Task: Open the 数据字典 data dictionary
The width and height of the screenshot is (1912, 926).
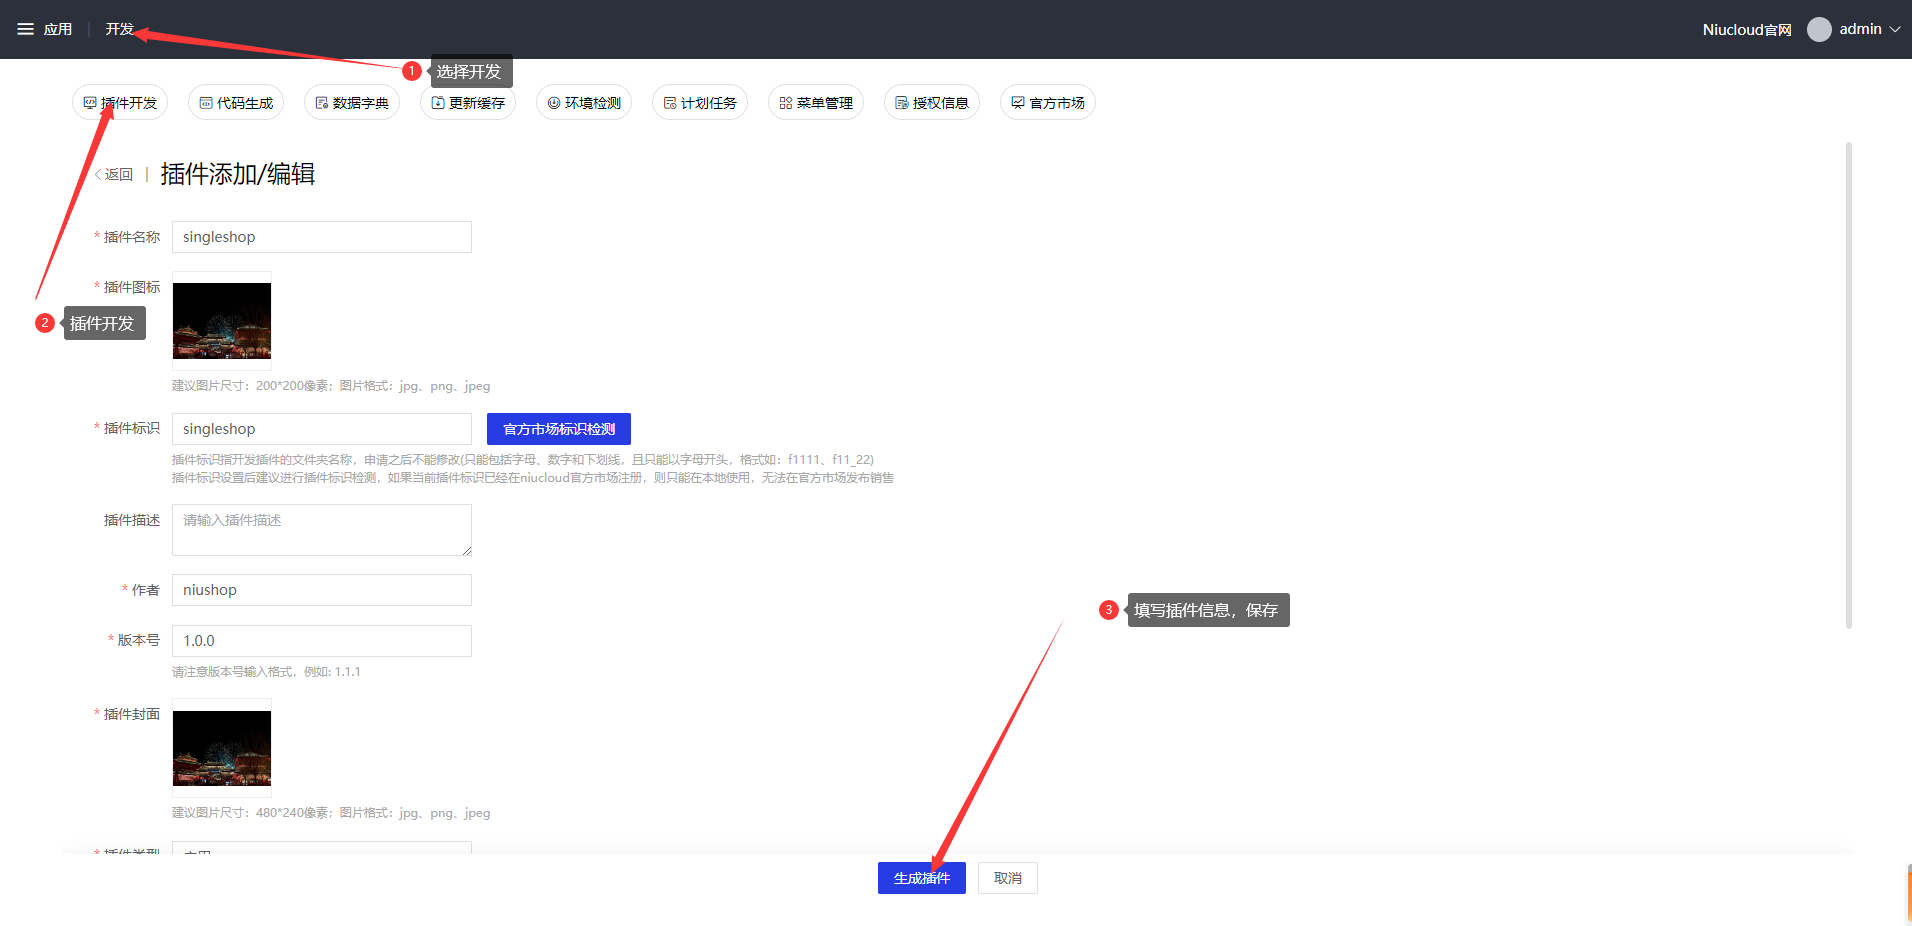Action: (352, 103)
